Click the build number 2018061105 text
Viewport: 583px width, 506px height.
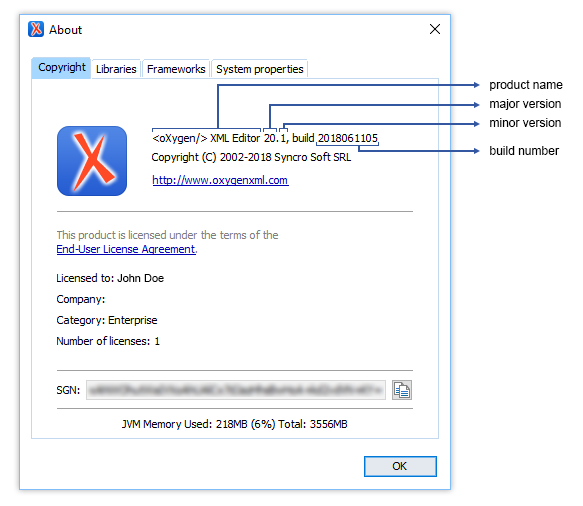[348, 138]
